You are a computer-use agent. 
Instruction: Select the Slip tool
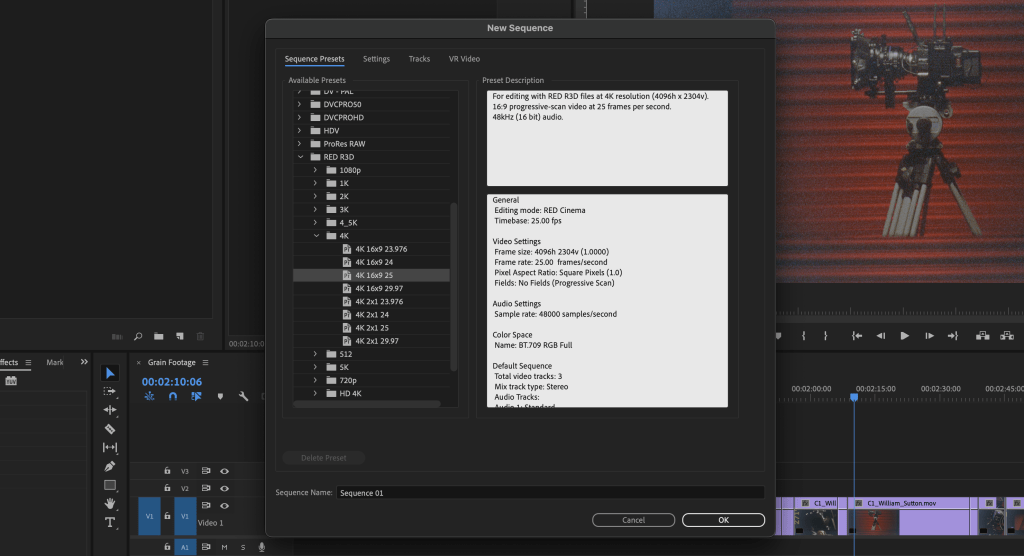(x=110, y=448)
